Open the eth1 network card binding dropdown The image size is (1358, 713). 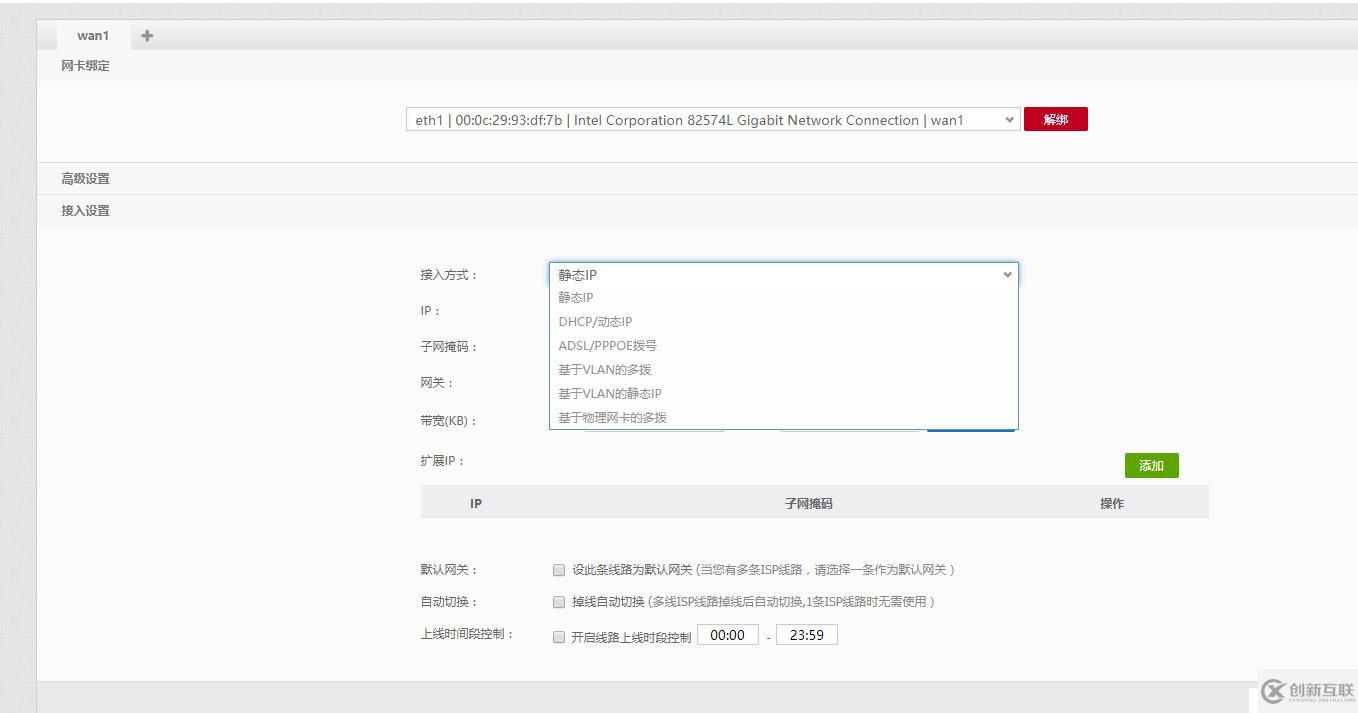click(710, 119)
